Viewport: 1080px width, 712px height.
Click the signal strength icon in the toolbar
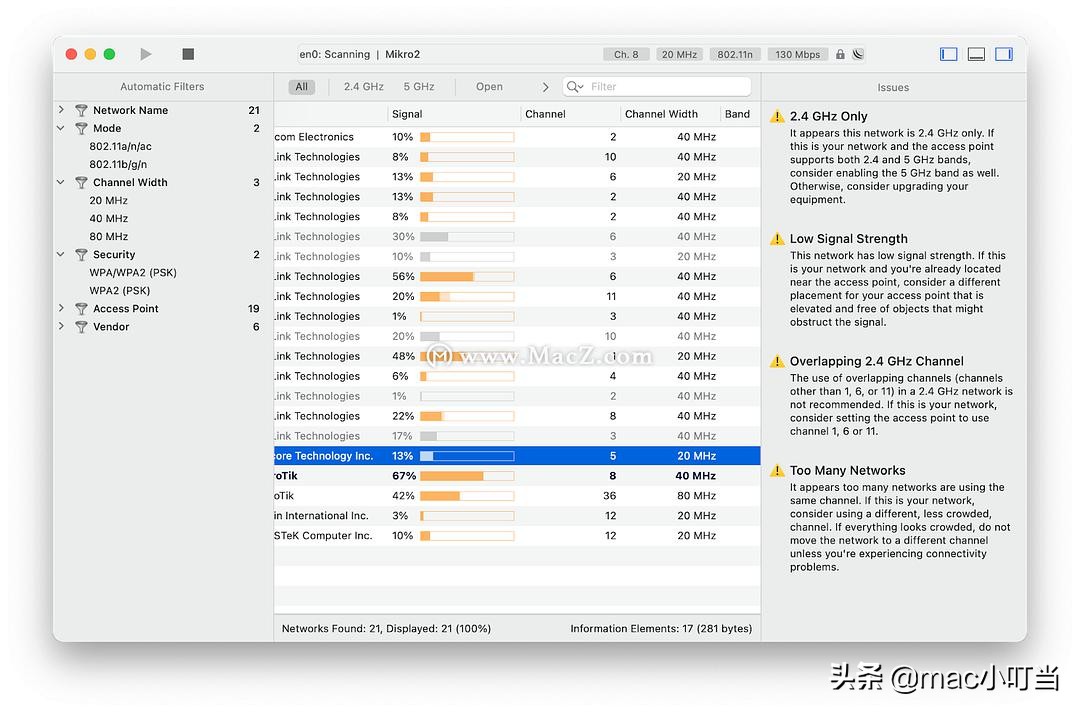coord(856,54)
